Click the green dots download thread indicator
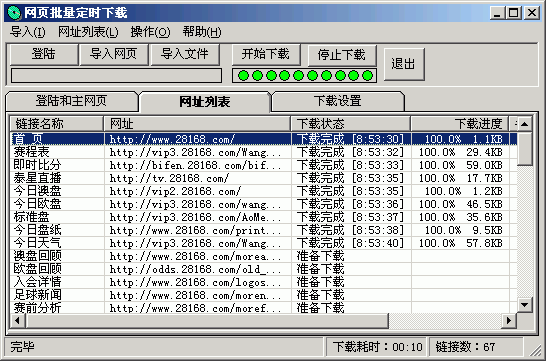546x361 pixels. click(305, 76)
